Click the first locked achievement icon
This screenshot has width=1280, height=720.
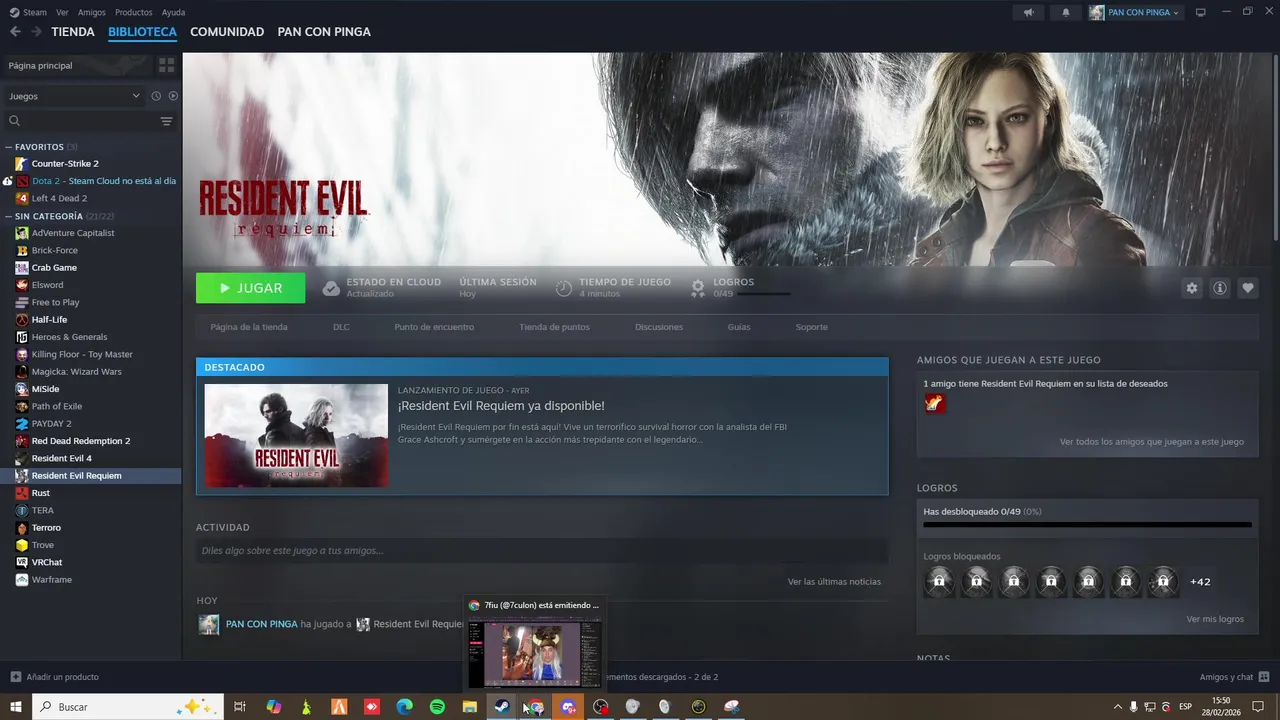point(939,581)
